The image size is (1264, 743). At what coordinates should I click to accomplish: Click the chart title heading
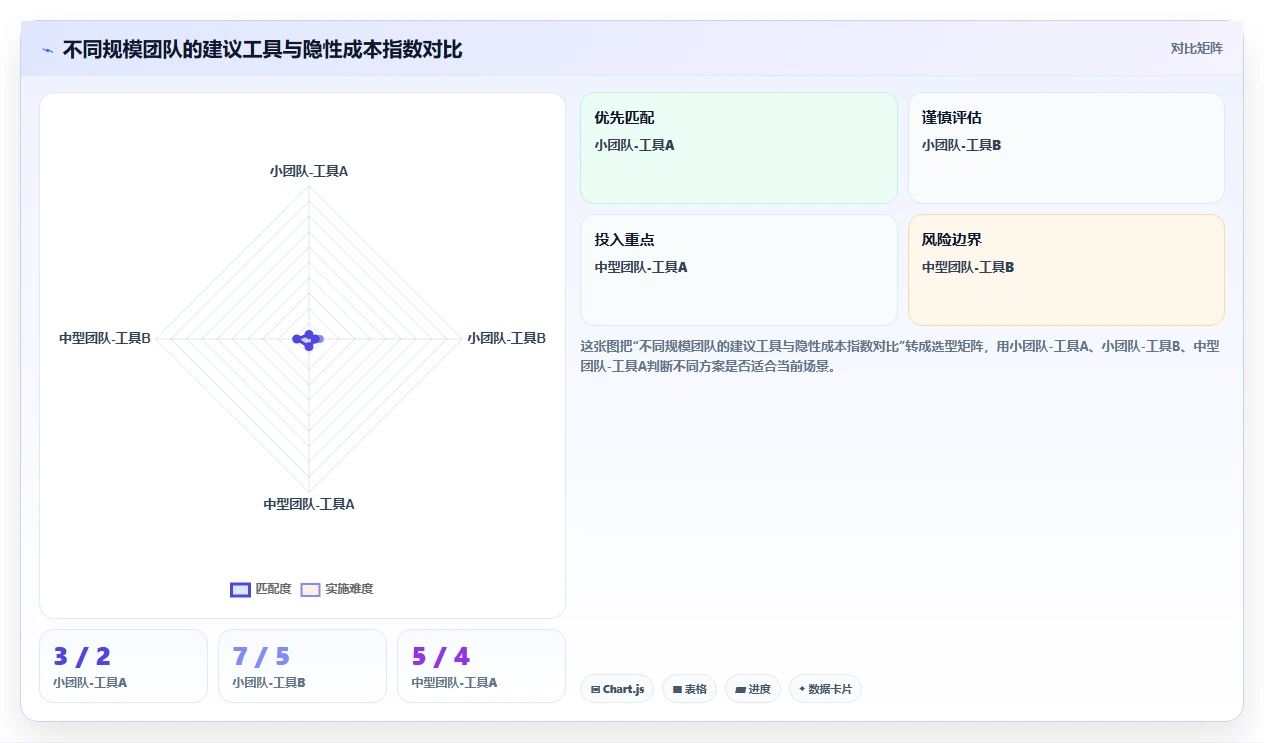tap(262, 49)
